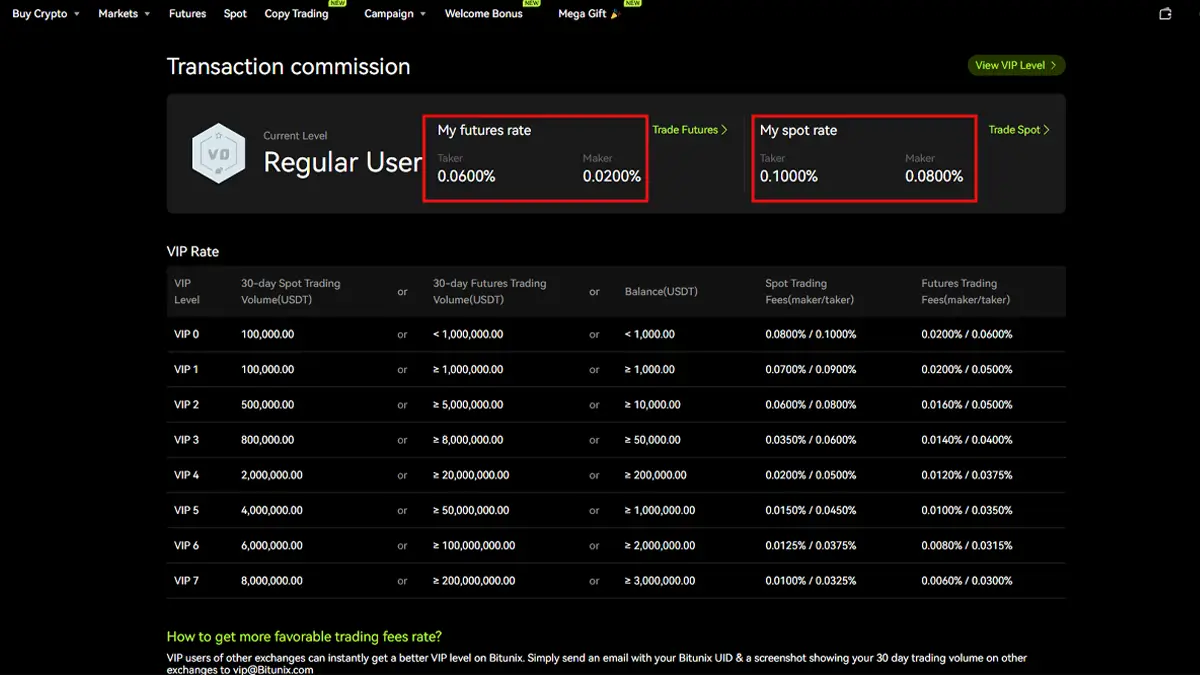Image resolution: width=1200 pixels, height=675 pixels.
Task: Click the futures taker rate 0.0600%
Action: 466,176
